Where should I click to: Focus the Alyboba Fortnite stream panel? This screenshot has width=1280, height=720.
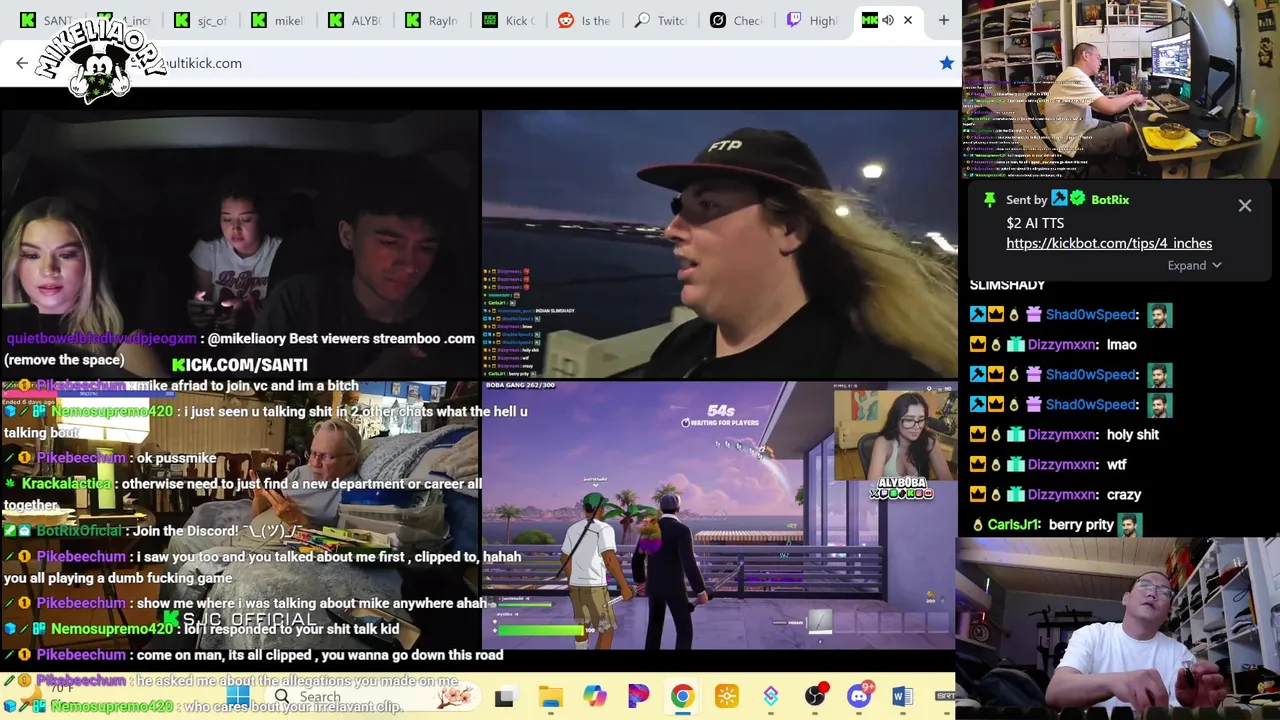tap(719, 515)
